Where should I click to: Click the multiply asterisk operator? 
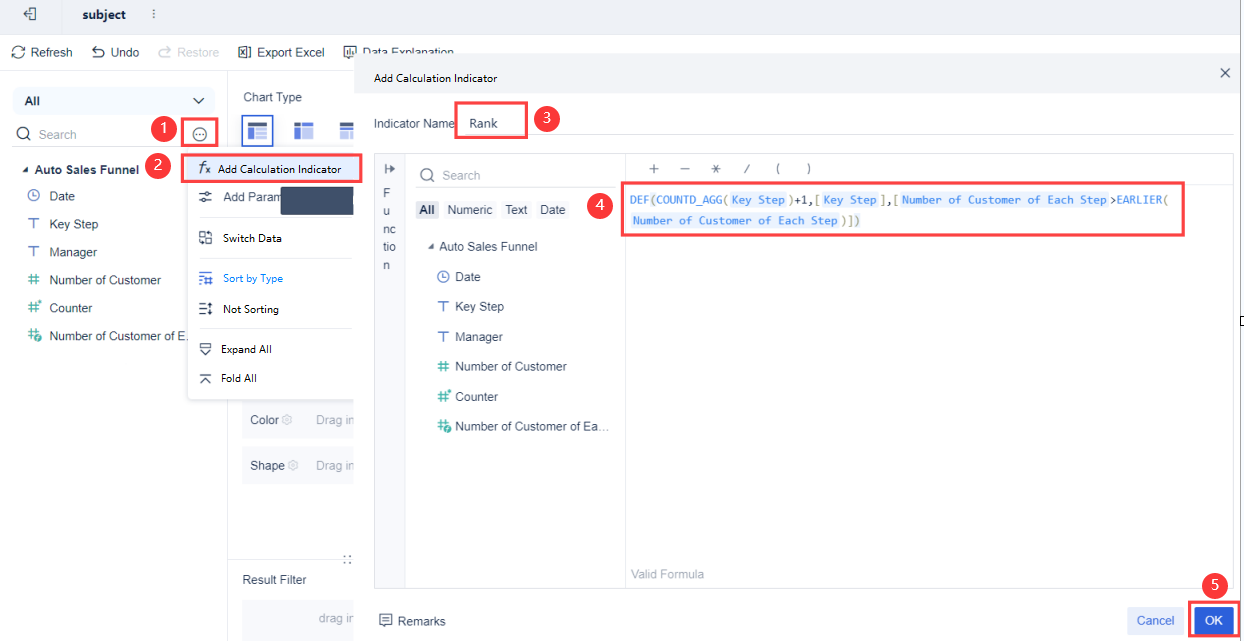coord(716,169)
